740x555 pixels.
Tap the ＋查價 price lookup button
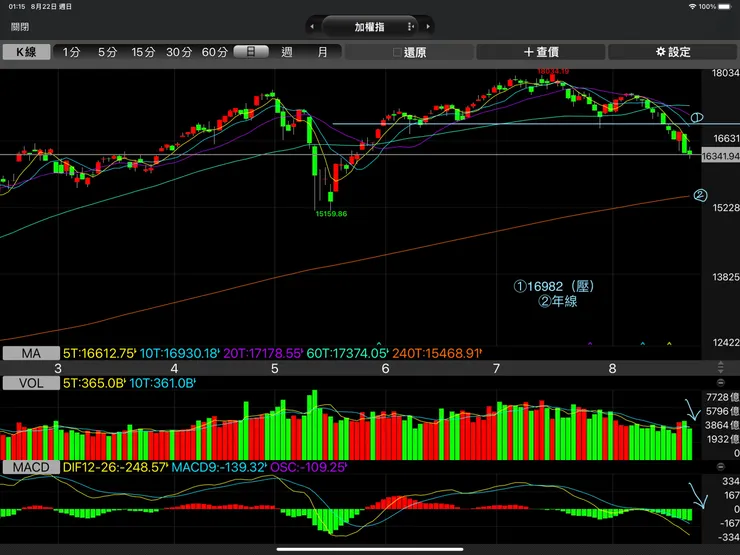click(x=541, y=52)
